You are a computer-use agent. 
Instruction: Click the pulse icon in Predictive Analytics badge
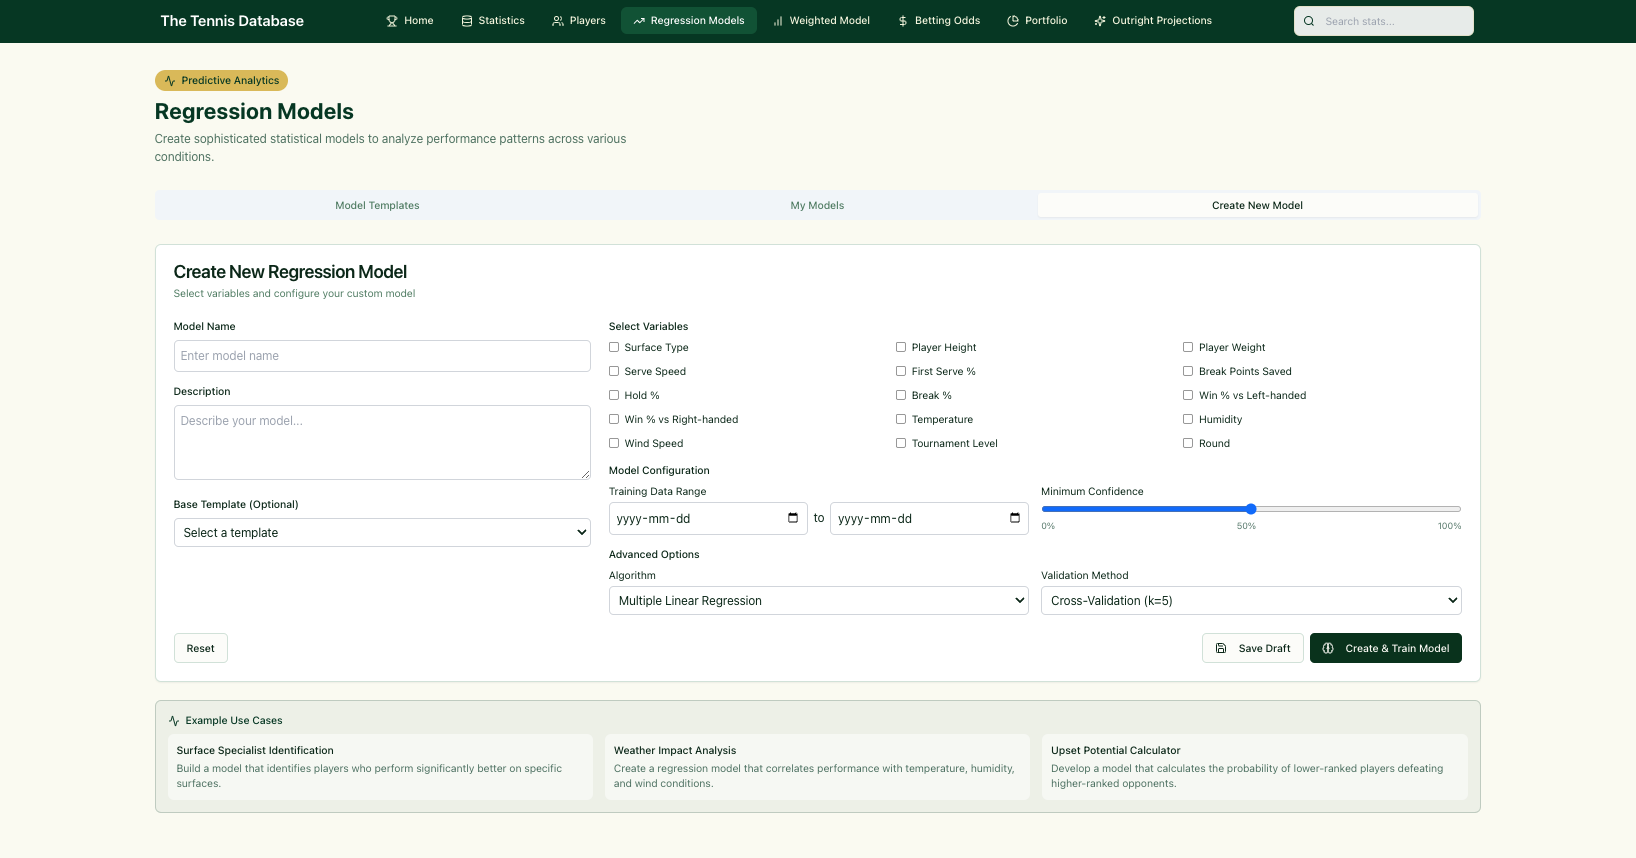pos(170,81)
